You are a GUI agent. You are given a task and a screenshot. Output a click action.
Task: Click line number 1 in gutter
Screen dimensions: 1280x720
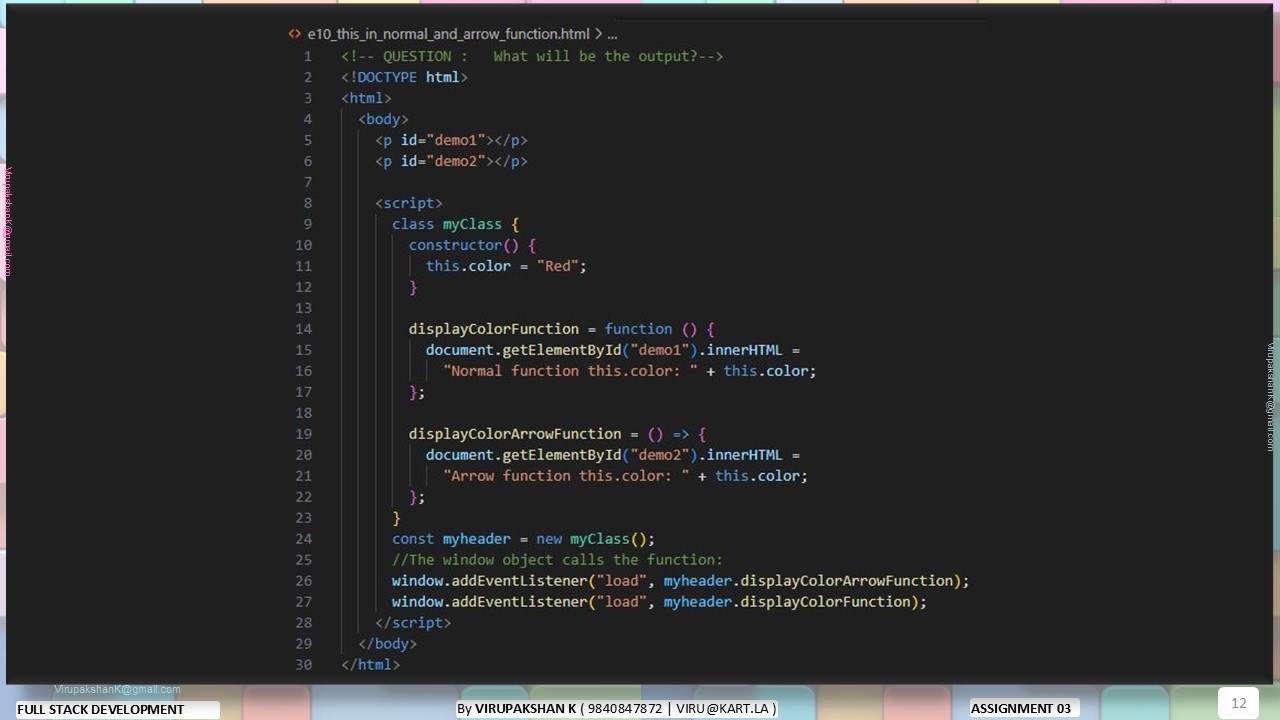coord(308,56)
